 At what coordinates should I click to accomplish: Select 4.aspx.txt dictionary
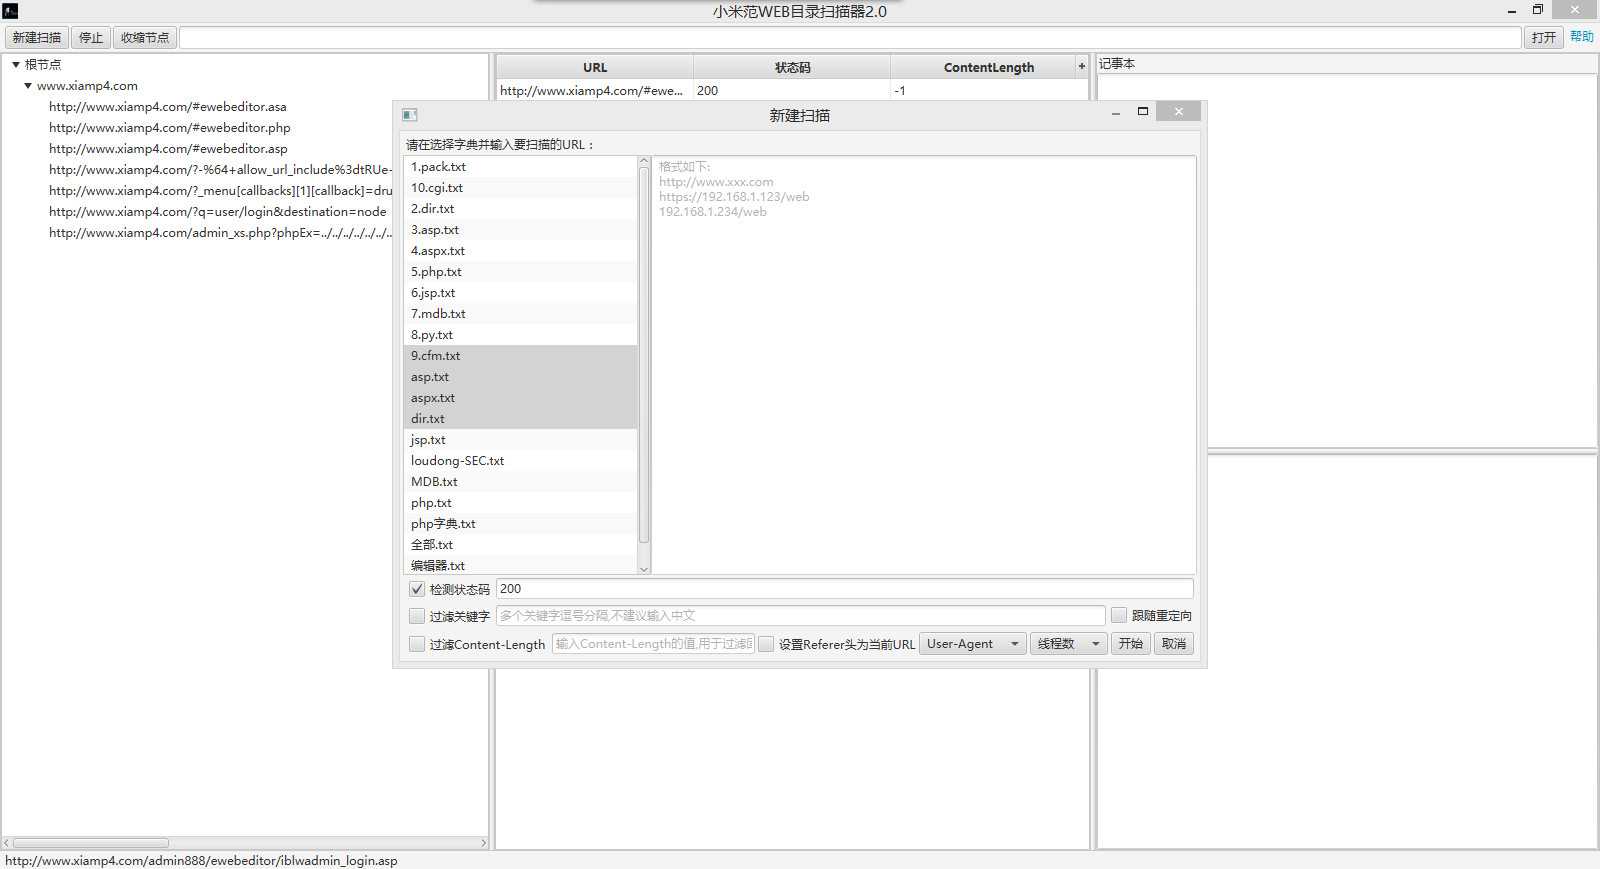pos(520,251)
